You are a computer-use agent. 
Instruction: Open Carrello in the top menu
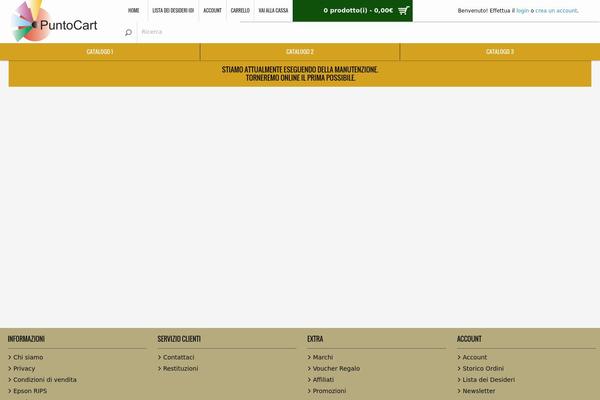pyautogui.click(x=240, y=10)
